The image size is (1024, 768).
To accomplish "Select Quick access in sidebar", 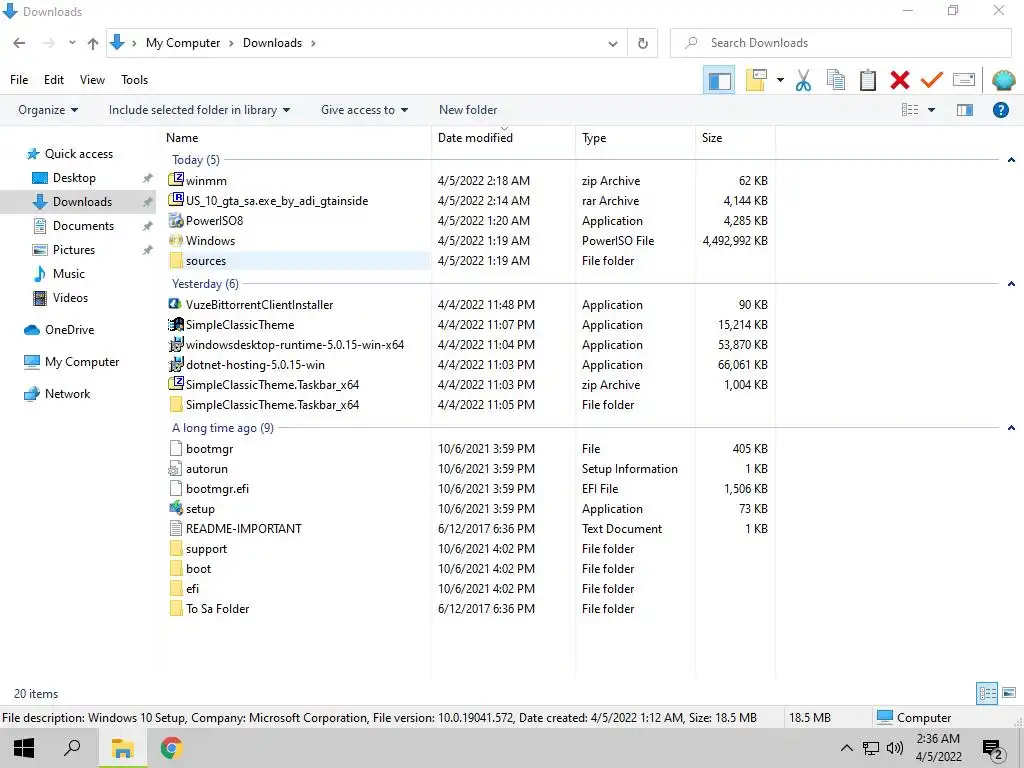I will 78,153.
